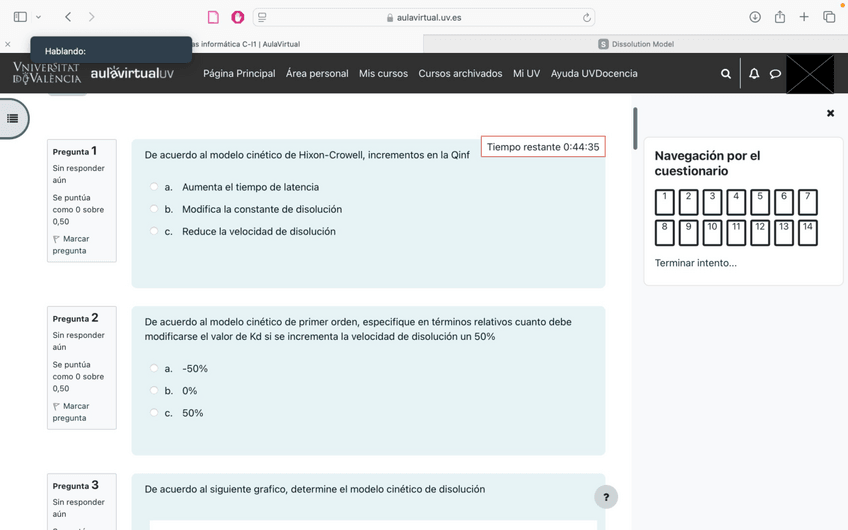The width and height of the screenshot is (848, 530).
Task: Open the site search magnifier icon
Action: coord(726,74)
